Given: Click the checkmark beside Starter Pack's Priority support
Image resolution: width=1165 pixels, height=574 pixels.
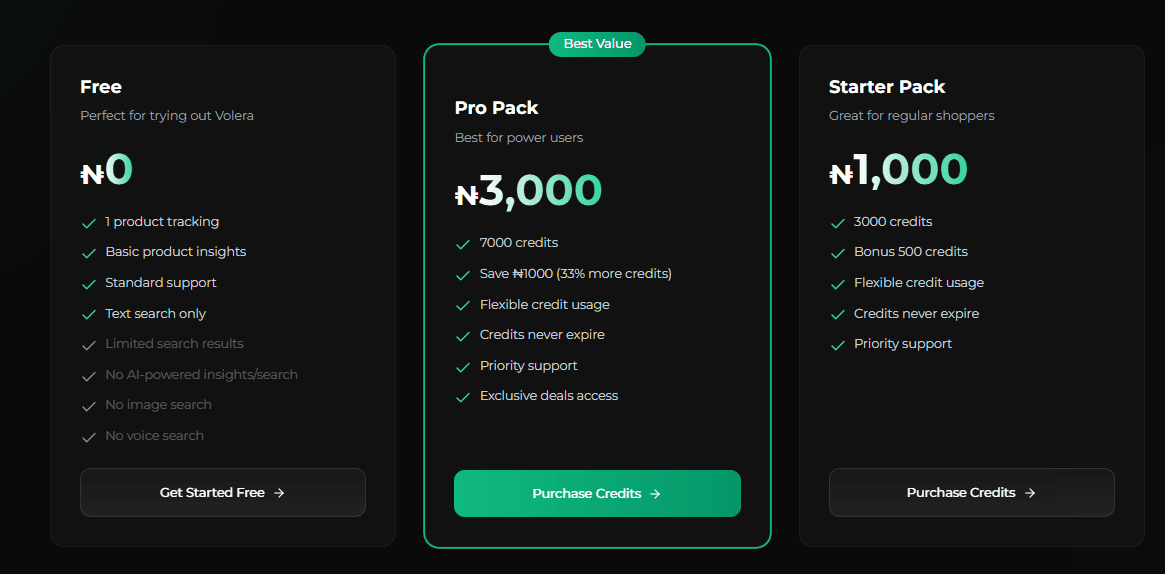Looking at the screenshot, I should click(838, 345).
